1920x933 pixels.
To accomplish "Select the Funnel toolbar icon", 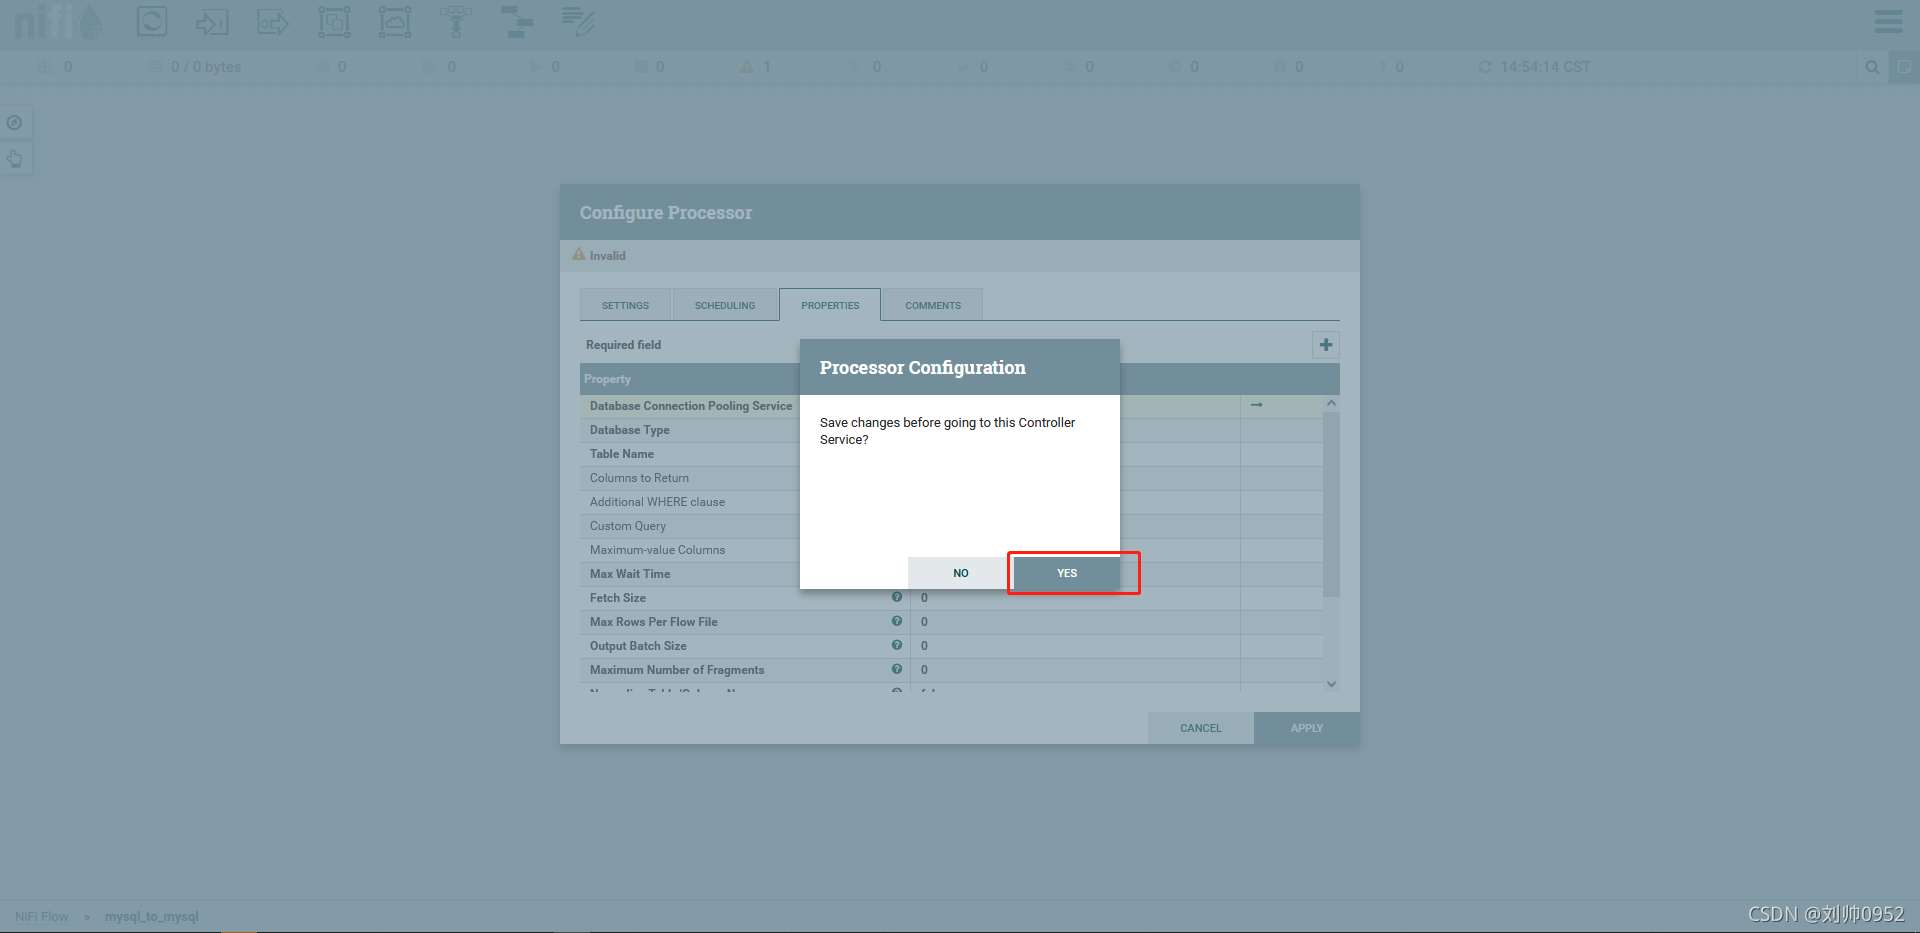I will pos(456,21).
